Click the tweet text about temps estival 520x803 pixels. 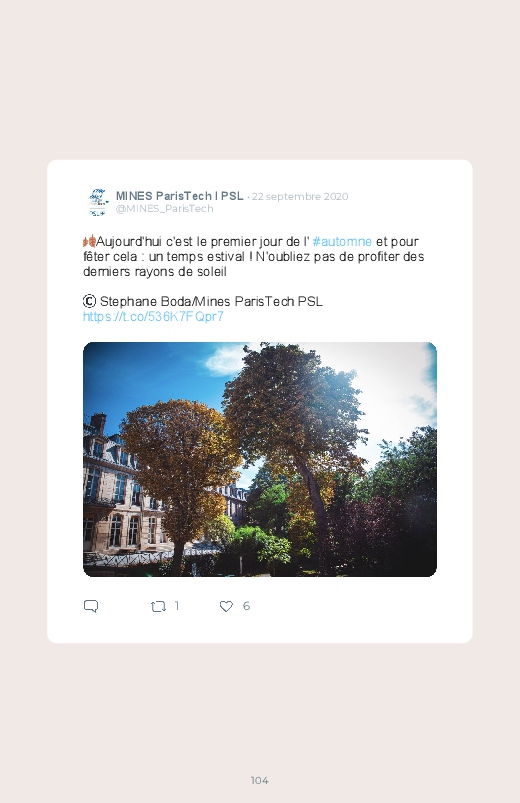tap(254, 257)
